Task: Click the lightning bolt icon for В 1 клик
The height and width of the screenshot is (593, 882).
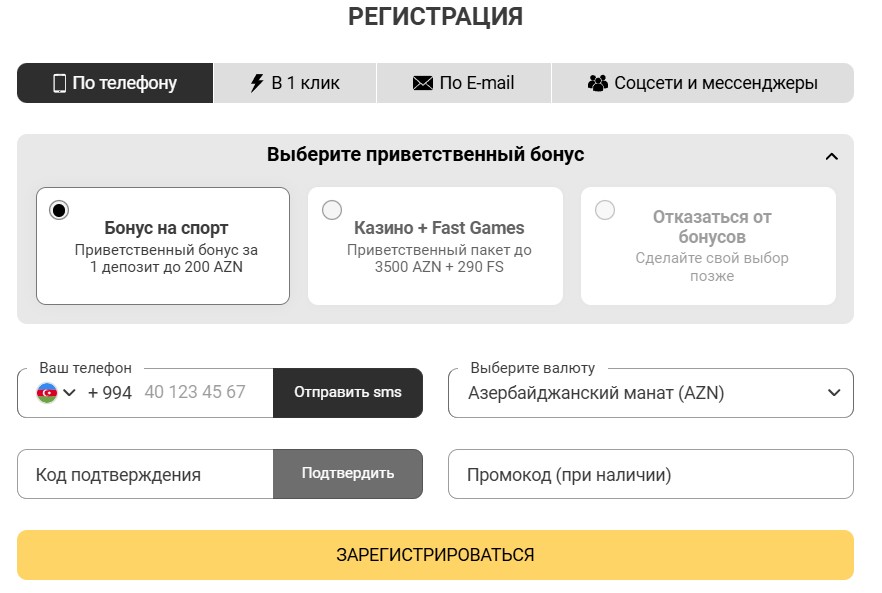Action: click(258, 84)
